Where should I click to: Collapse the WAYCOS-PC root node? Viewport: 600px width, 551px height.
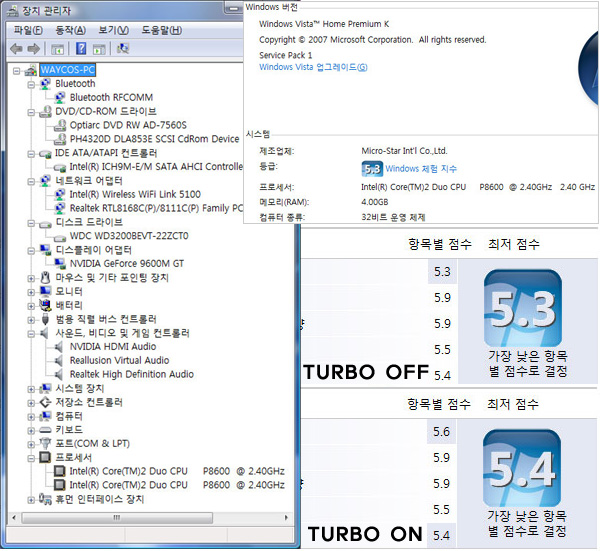click(16, 71)
